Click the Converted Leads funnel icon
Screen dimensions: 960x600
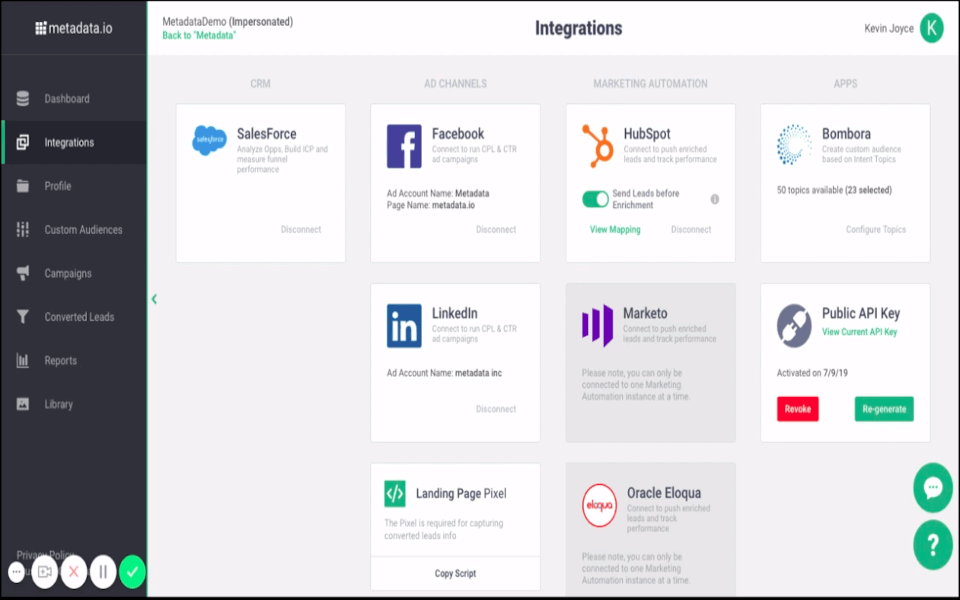(23, 317)
